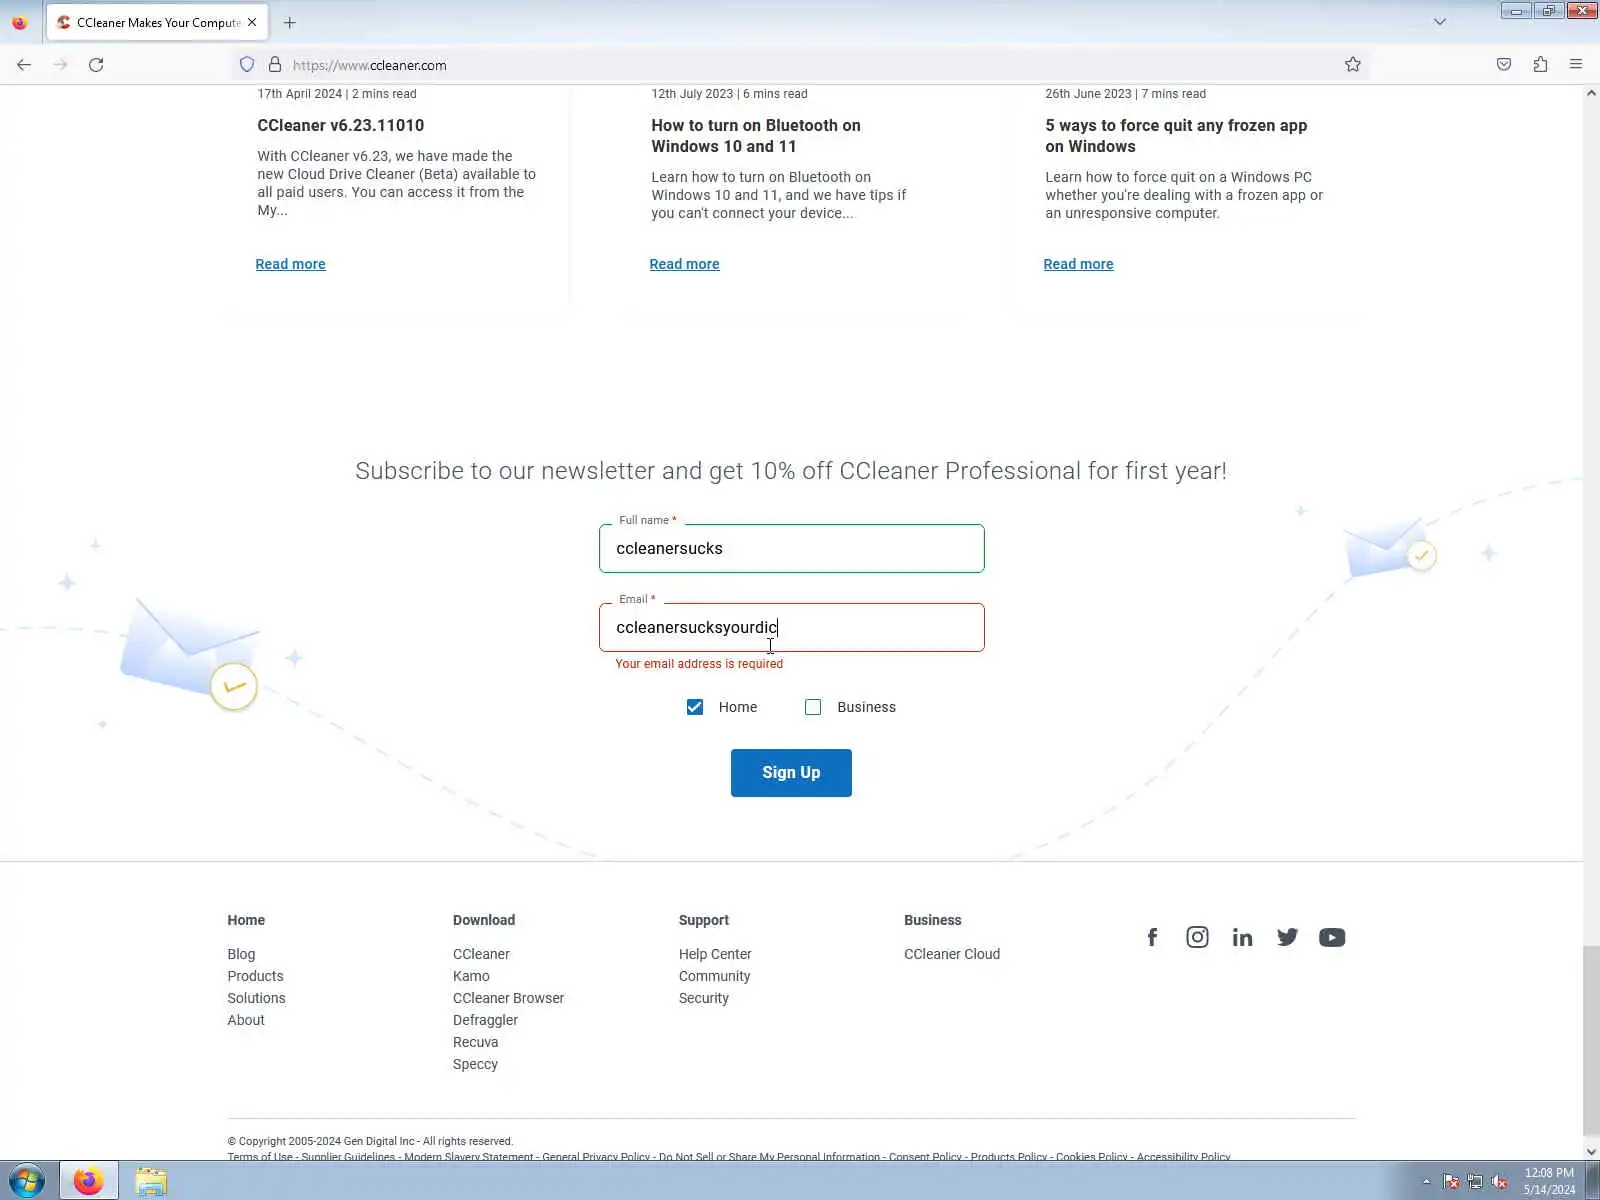The height and width of the screenshot is (1200, 1600).
Task: List all tabs dropdown arrow
Action: [1440, 22]
